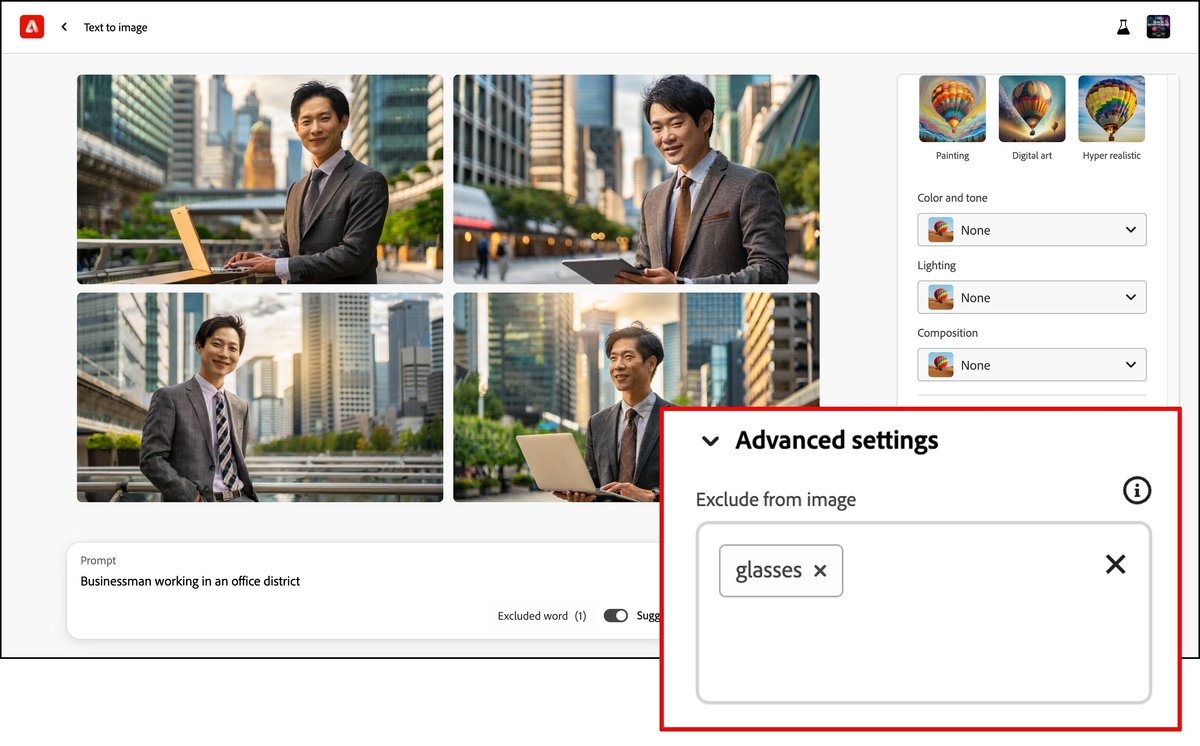The height and width of the screenshot is (746, 1200).
Task: Click the Excluded word (1) label
Action: 542,616
